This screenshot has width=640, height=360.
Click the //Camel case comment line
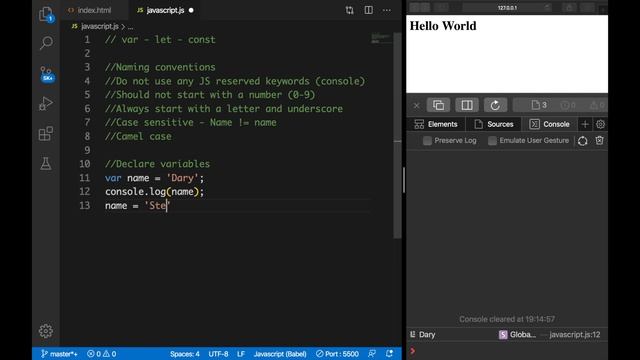coord(138,136)
